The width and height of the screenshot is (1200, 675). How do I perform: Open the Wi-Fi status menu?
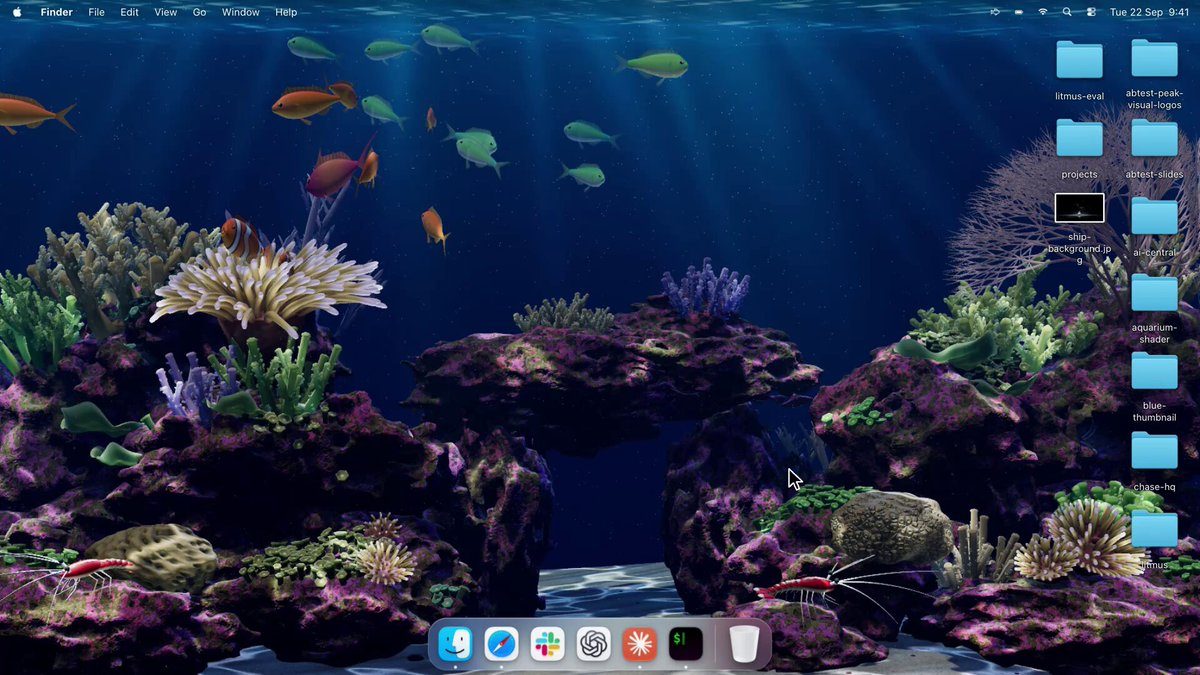pyautogui.click(x=1043, y=12)
